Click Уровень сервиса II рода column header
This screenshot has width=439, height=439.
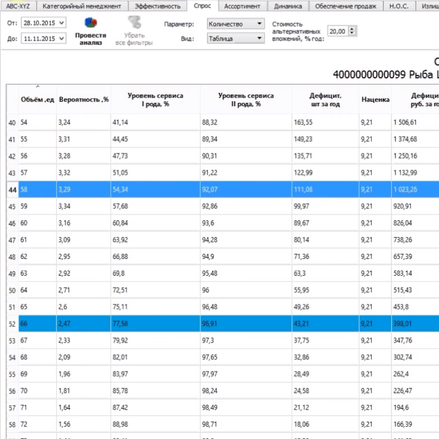(246, 99)
